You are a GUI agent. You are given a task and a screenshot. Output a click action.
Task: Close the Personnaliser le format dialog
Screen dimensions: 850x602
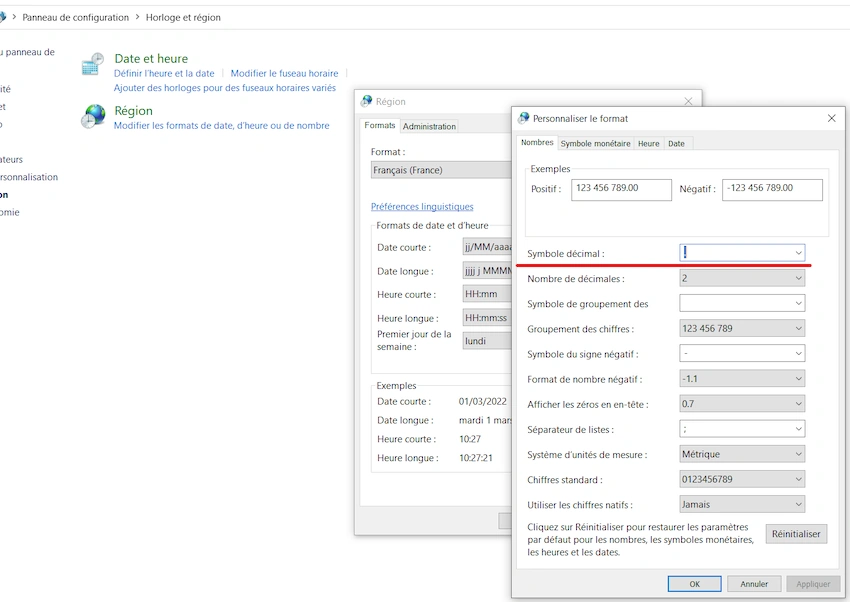(x=832, y=118)
